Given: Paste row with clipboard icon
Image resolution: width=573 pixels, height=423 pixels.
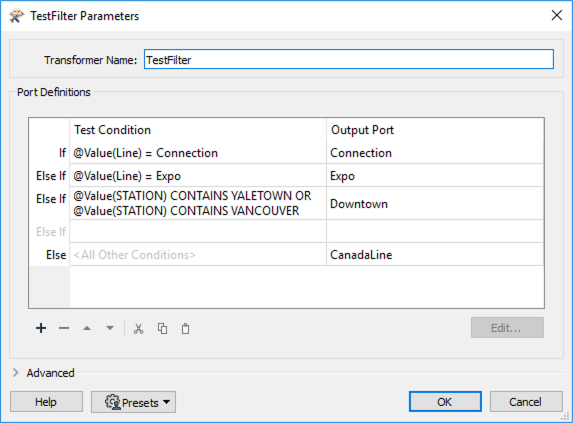Looking at the screenshot, I should click(x=185, y=328).
